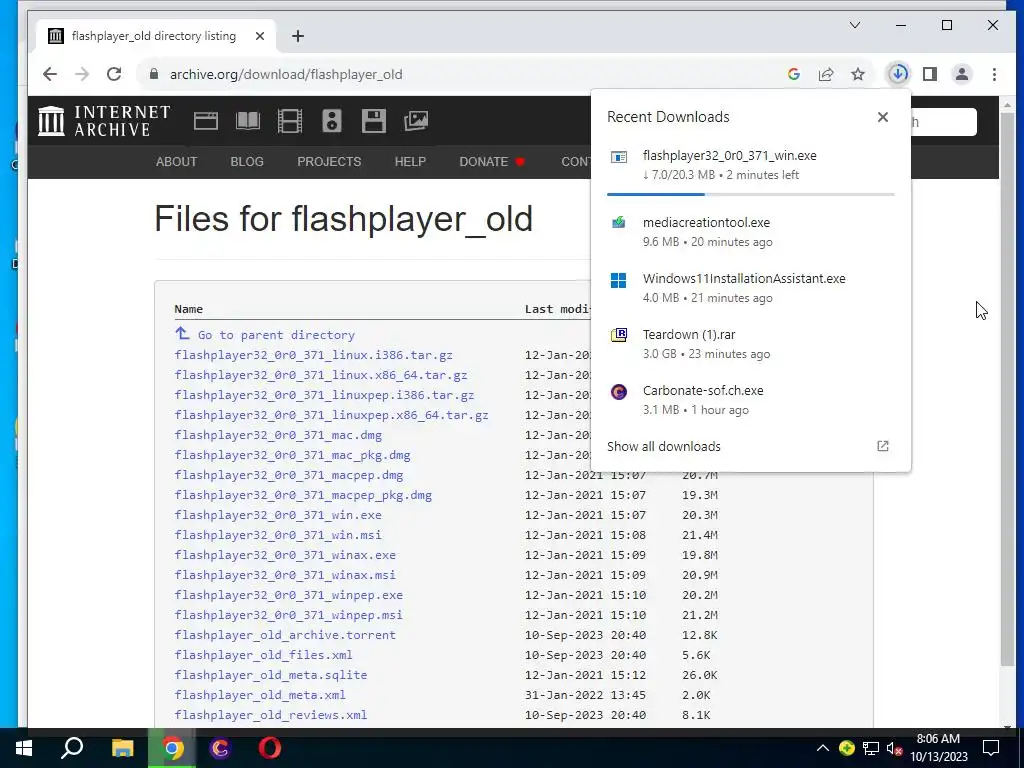Viewport: 1024px width, 768px height.
Task: Click the Google icon in address bar
Action: [793, 74]
